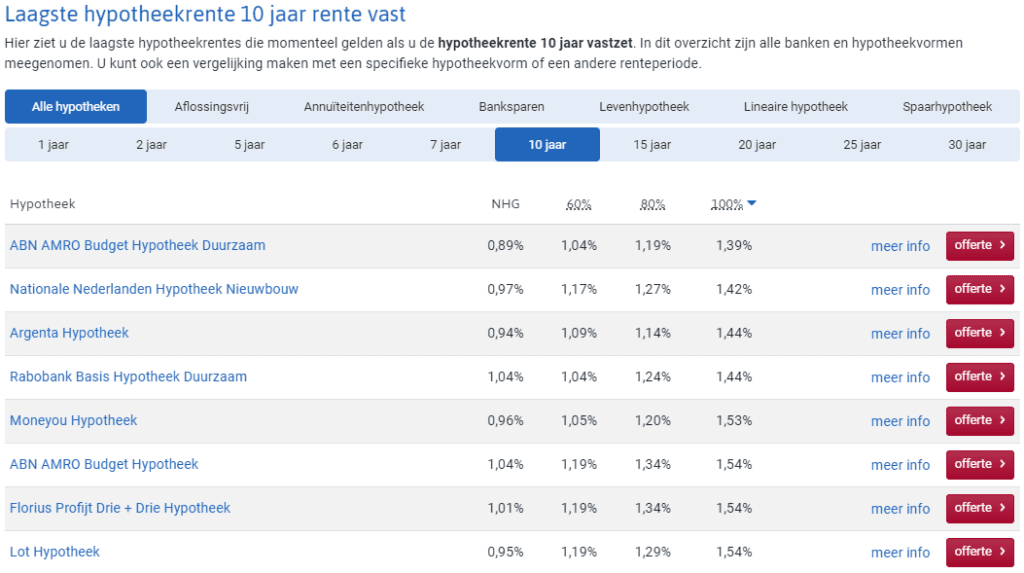Sort by the NHG column header
This screenshot has height=573, width=1024.
pyautogui.click(x=505, y=204)
